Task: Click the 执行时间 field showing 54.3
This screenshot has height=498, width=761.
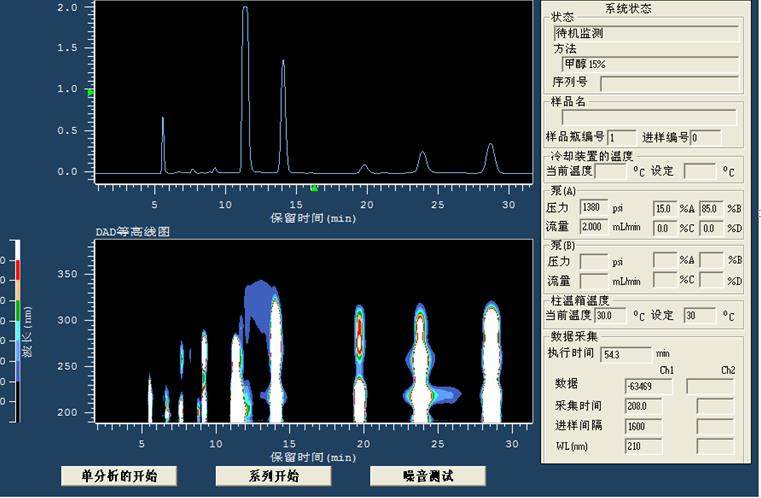Action: click(x=626, y=355)
